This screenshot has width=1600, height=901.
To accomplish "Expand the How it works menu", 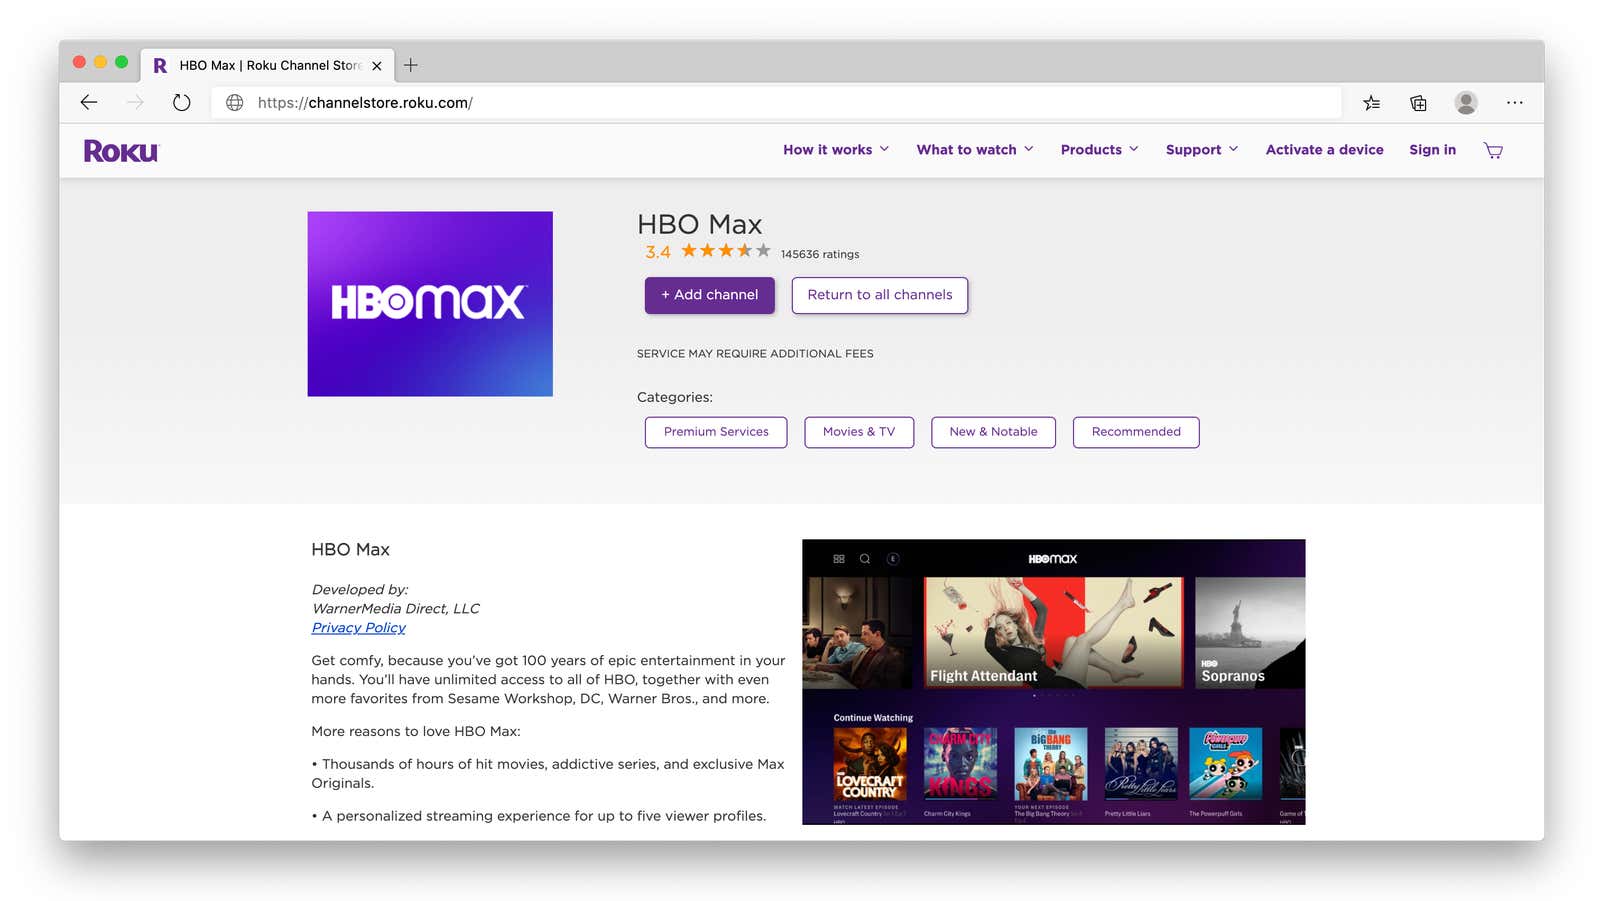I will (x=836, y=150).
